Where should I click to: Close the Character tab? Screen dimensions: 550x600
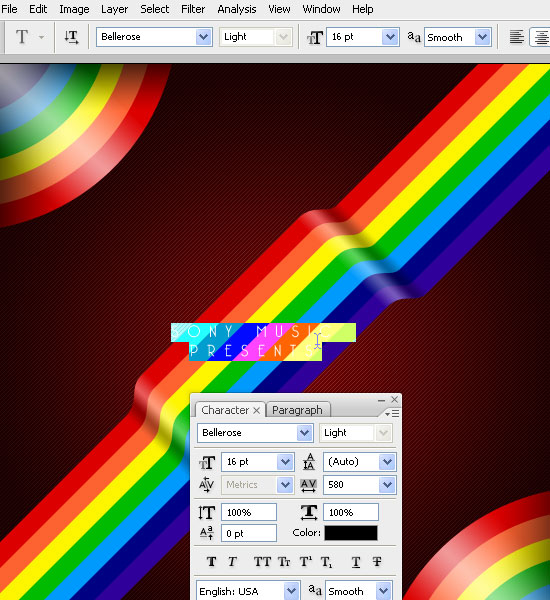(x=256, y=411)
